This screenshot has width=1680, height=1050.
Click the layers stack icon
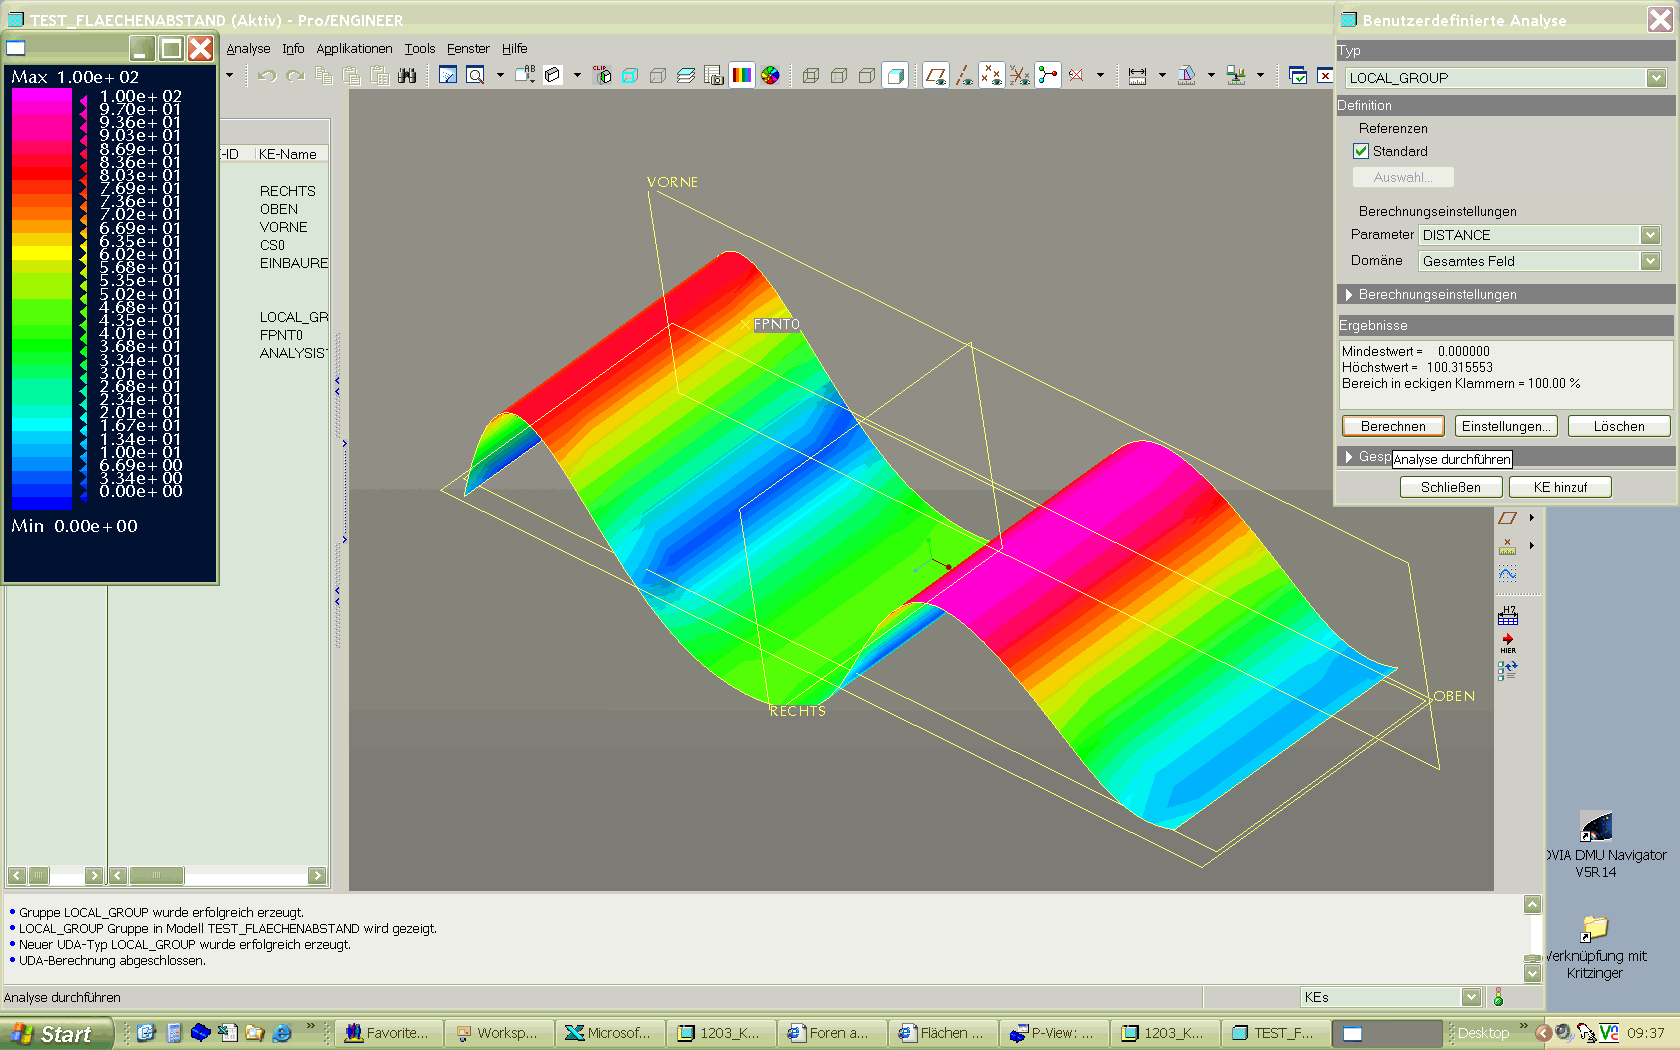(686, 75)
